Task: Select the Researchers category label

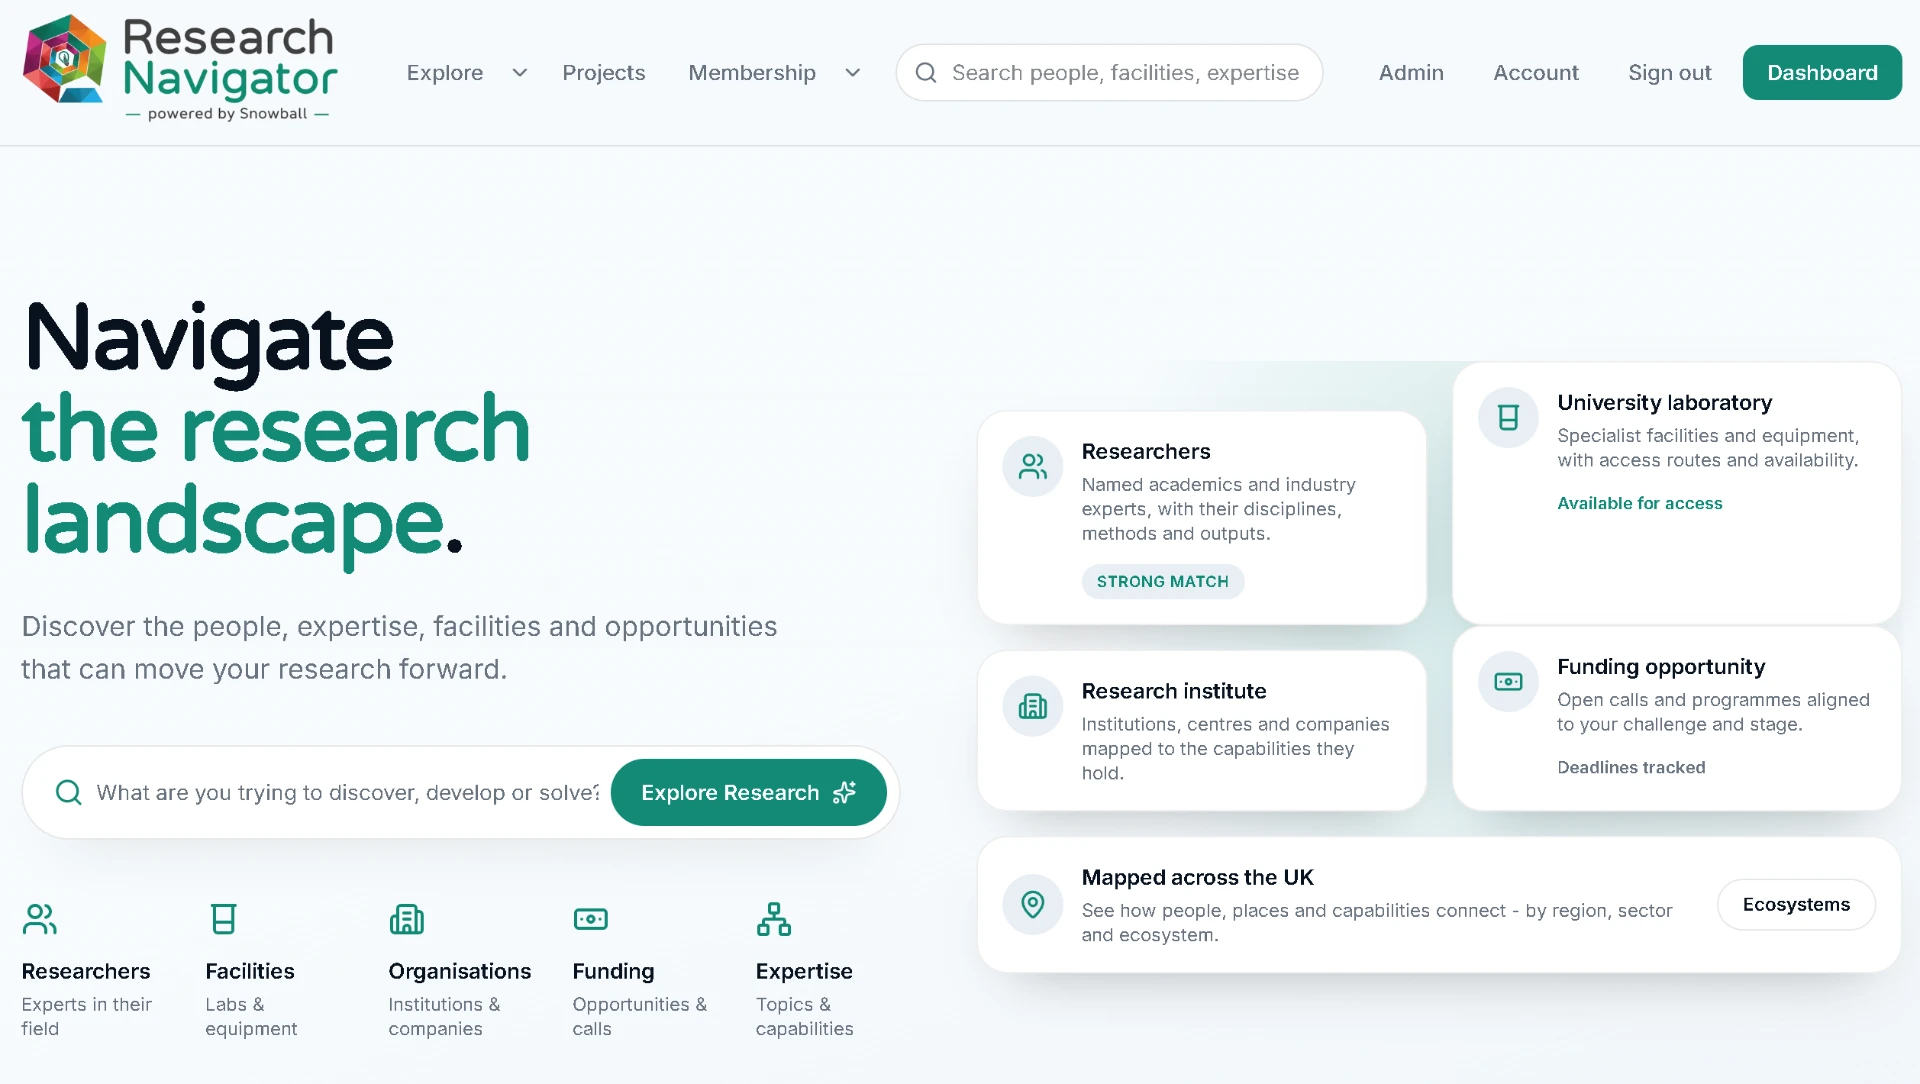Action: [86, 972]
